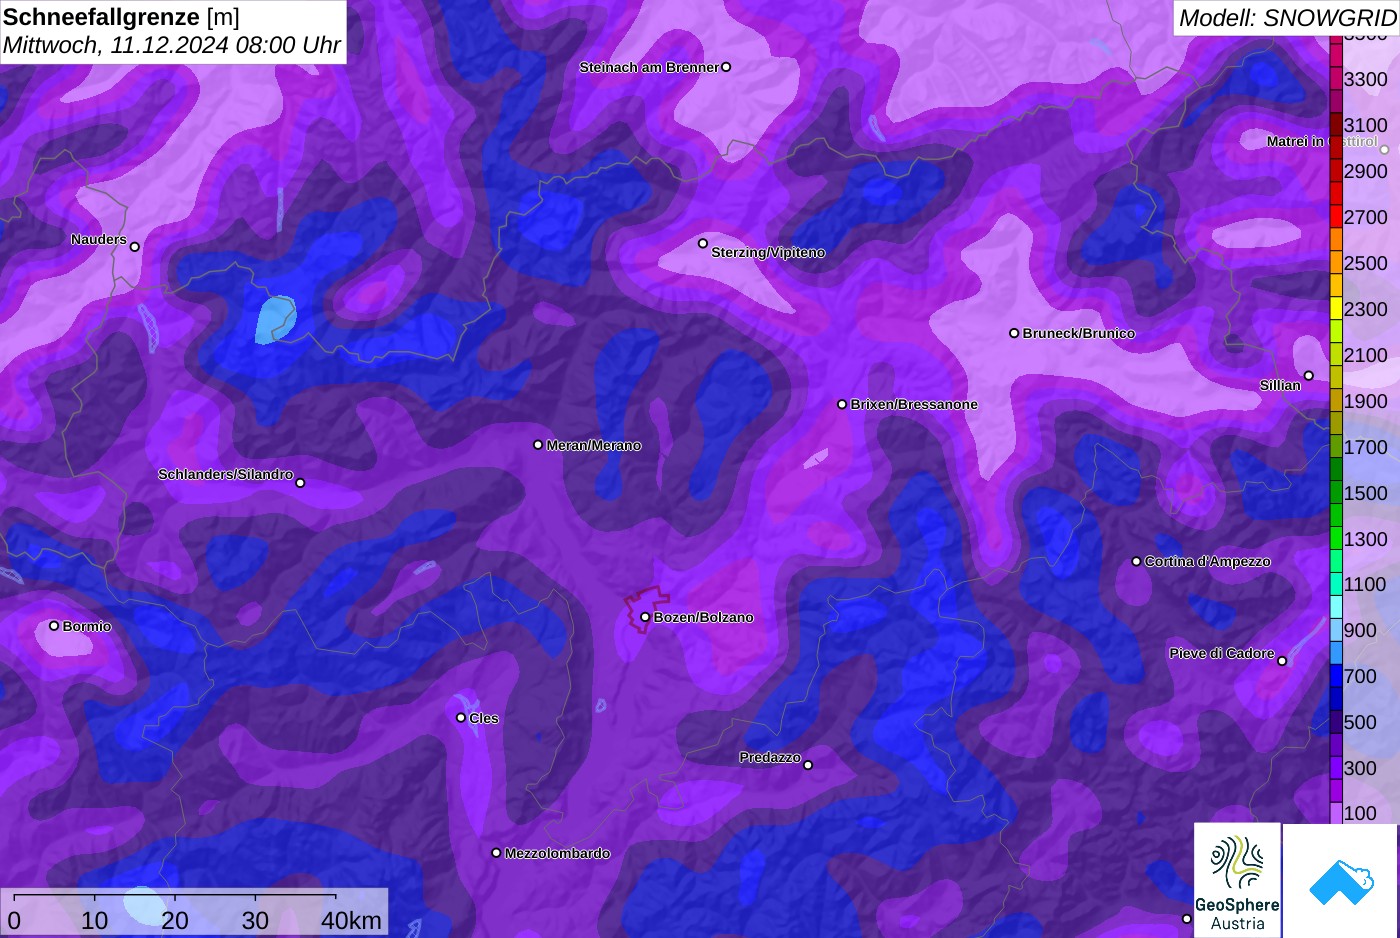The image size is (1400, 938).
Task: Click the Cortina d'Ampezzo label text
Action: coord(1208,561)
